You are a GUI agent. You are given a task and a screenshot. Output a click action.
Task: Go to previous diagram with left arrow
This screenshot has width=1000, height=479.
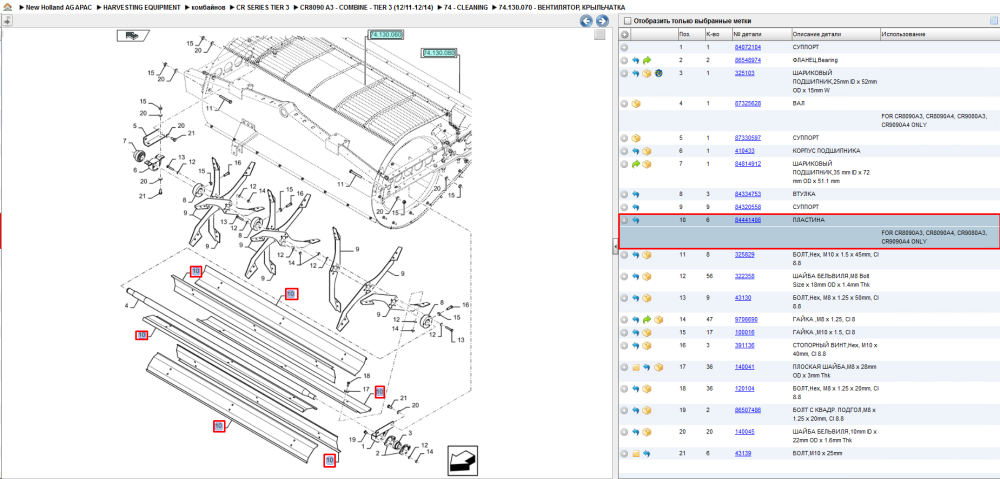(x=585, y=21)
